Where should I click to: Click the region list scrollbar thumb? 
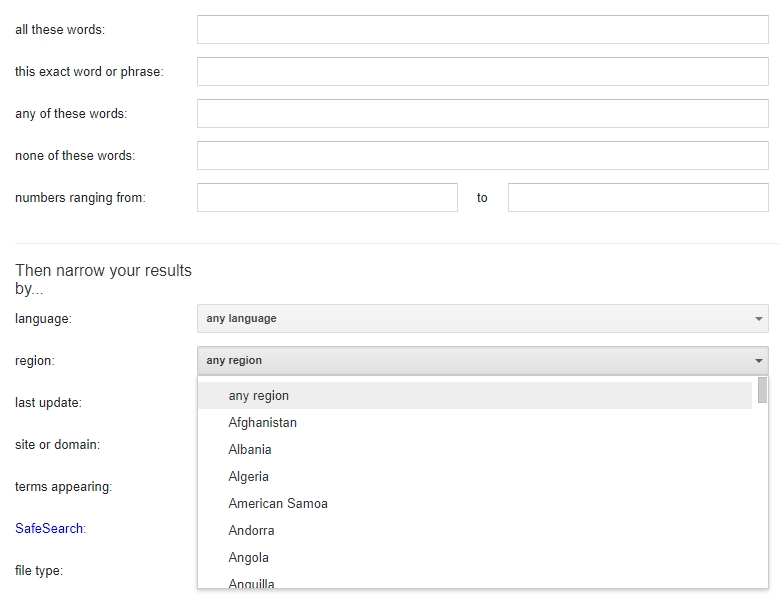(x=762, y=390)
